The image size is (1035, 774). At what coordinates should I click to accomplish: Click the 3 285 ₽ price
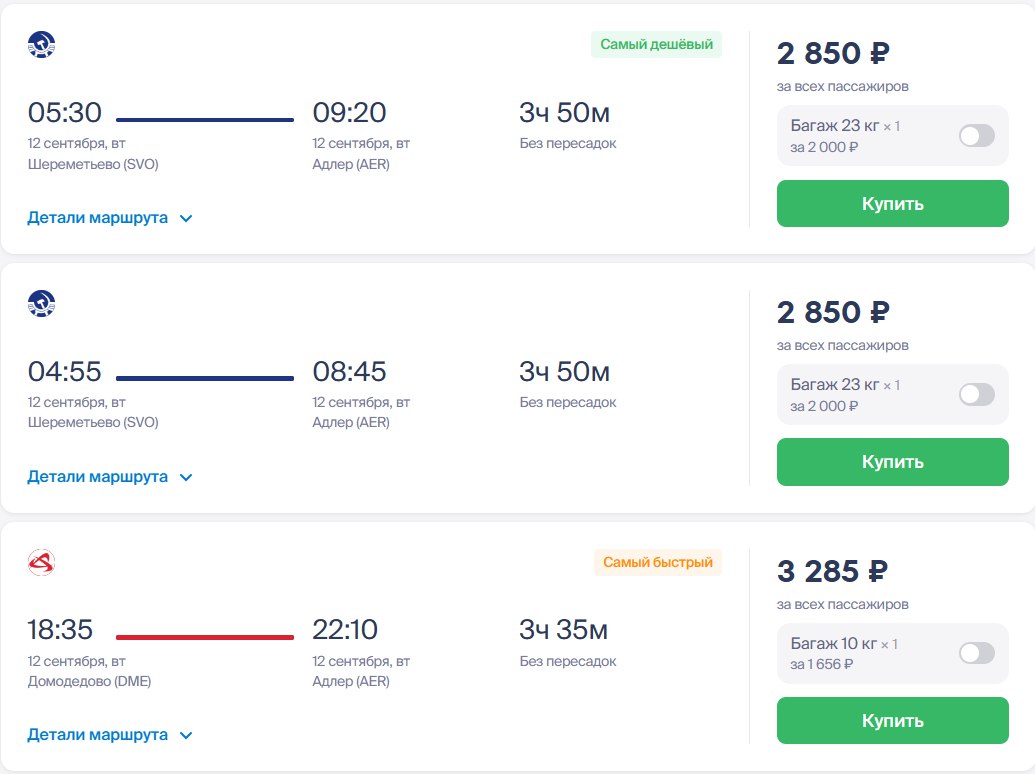(x=832, y=572)
